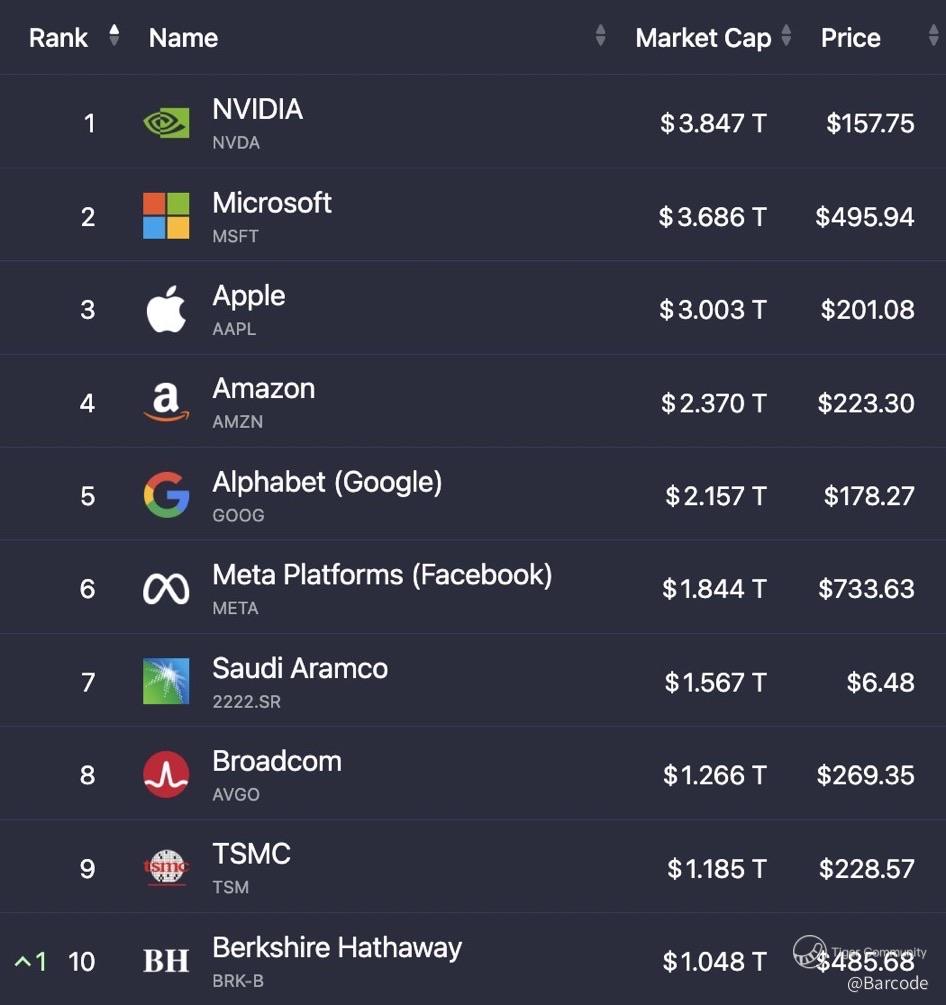Click the Apple logo icon
The width and height of the screenshot is (946, 1005).
(166, 309)
